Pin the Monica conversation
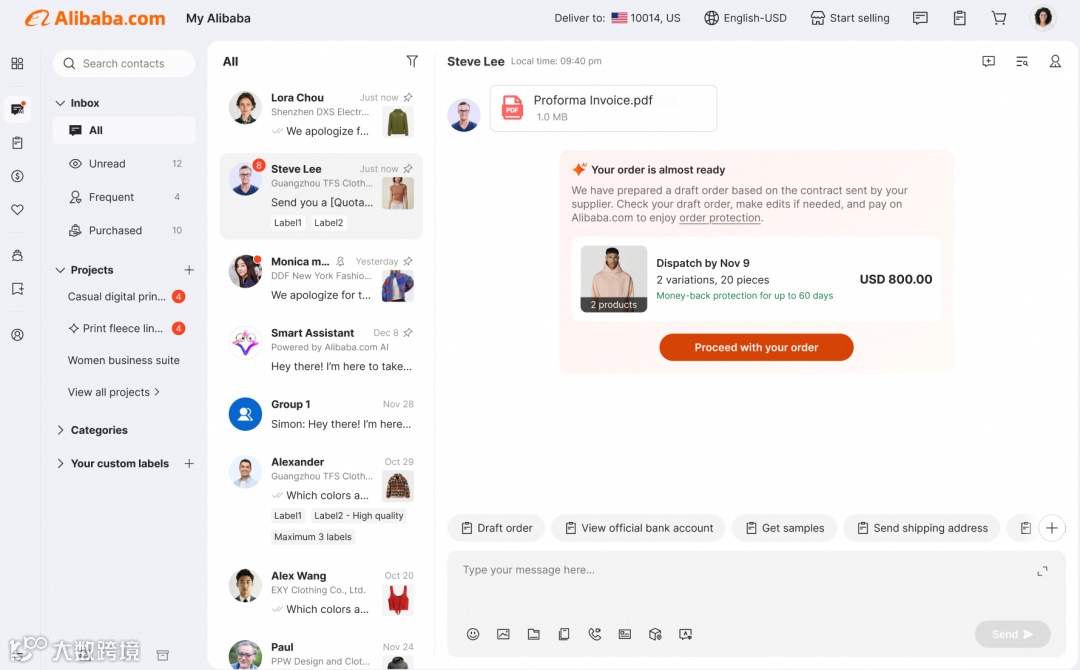The width and height of the screenshot is (1080, 670). coord(408,261)
